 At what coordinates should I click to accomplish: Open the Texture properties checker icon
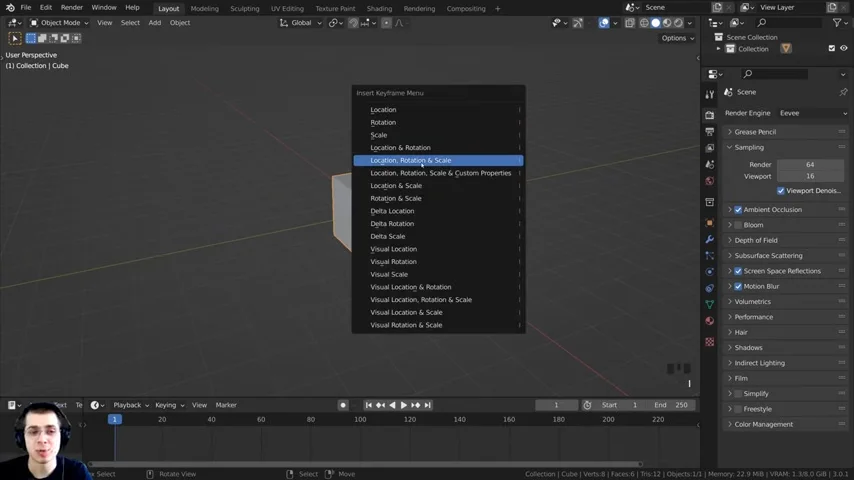click(709, 342)
